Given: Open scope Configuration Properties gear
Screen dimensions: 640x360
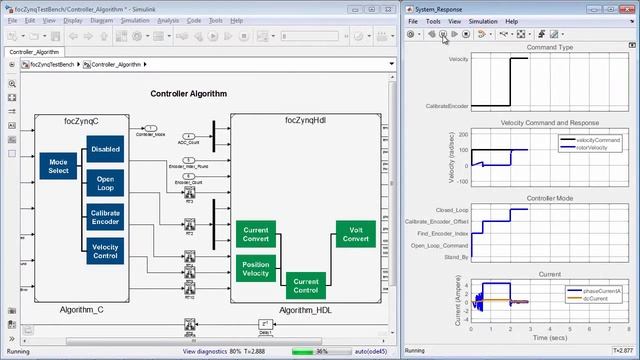Looking at the screenshot, I should pyautogui.click(x=411, y=35).
